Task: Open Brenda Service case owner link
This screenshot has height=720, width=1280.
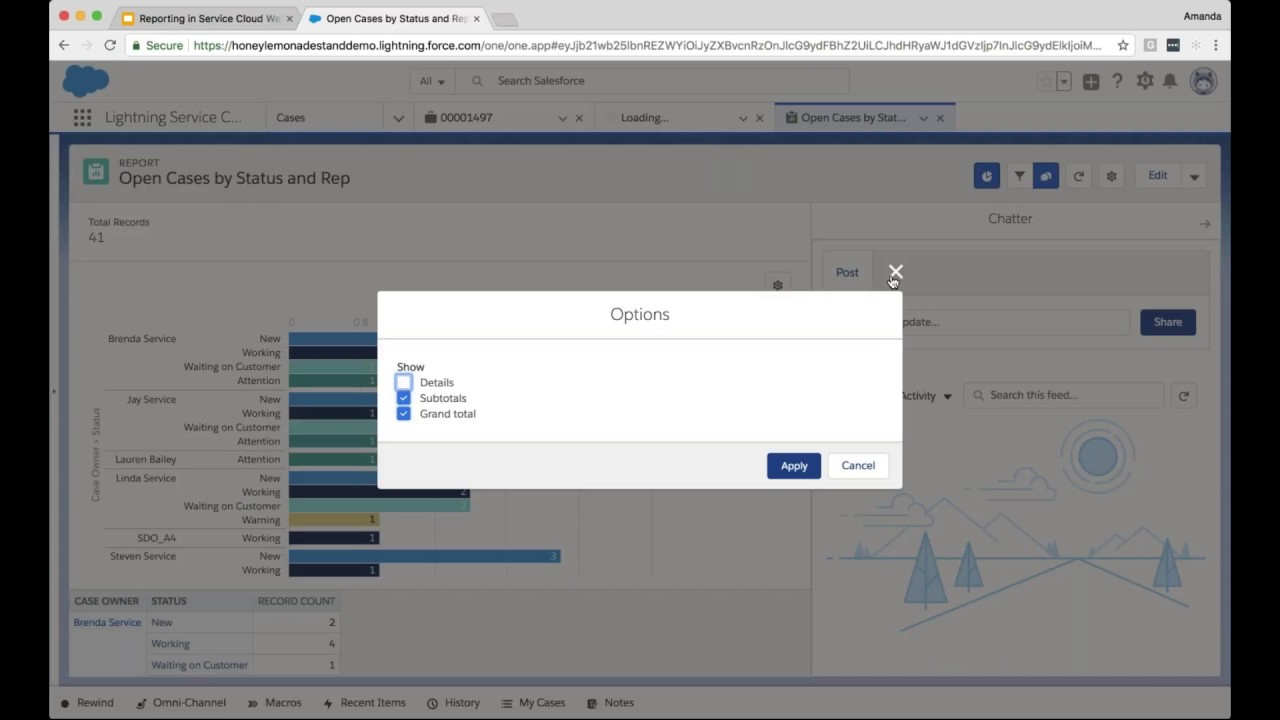Action: (x=107, y=622)
